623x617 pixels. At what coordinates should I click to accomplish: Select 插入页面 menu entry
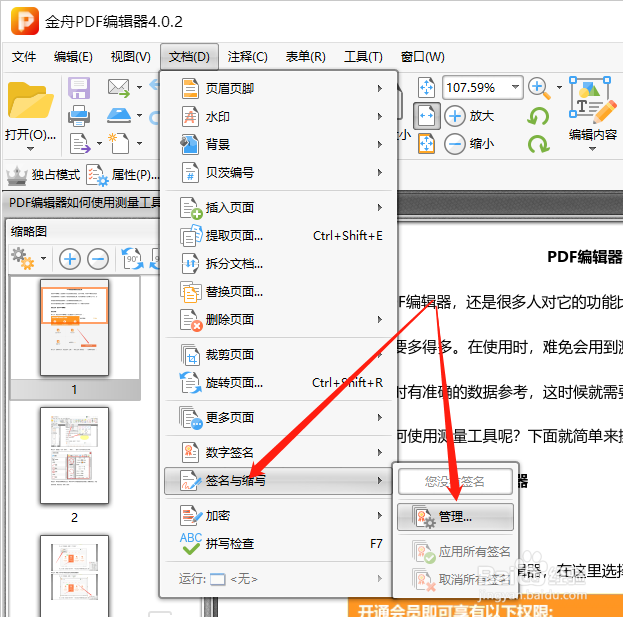pyautogui.click(x=278, y=207)
